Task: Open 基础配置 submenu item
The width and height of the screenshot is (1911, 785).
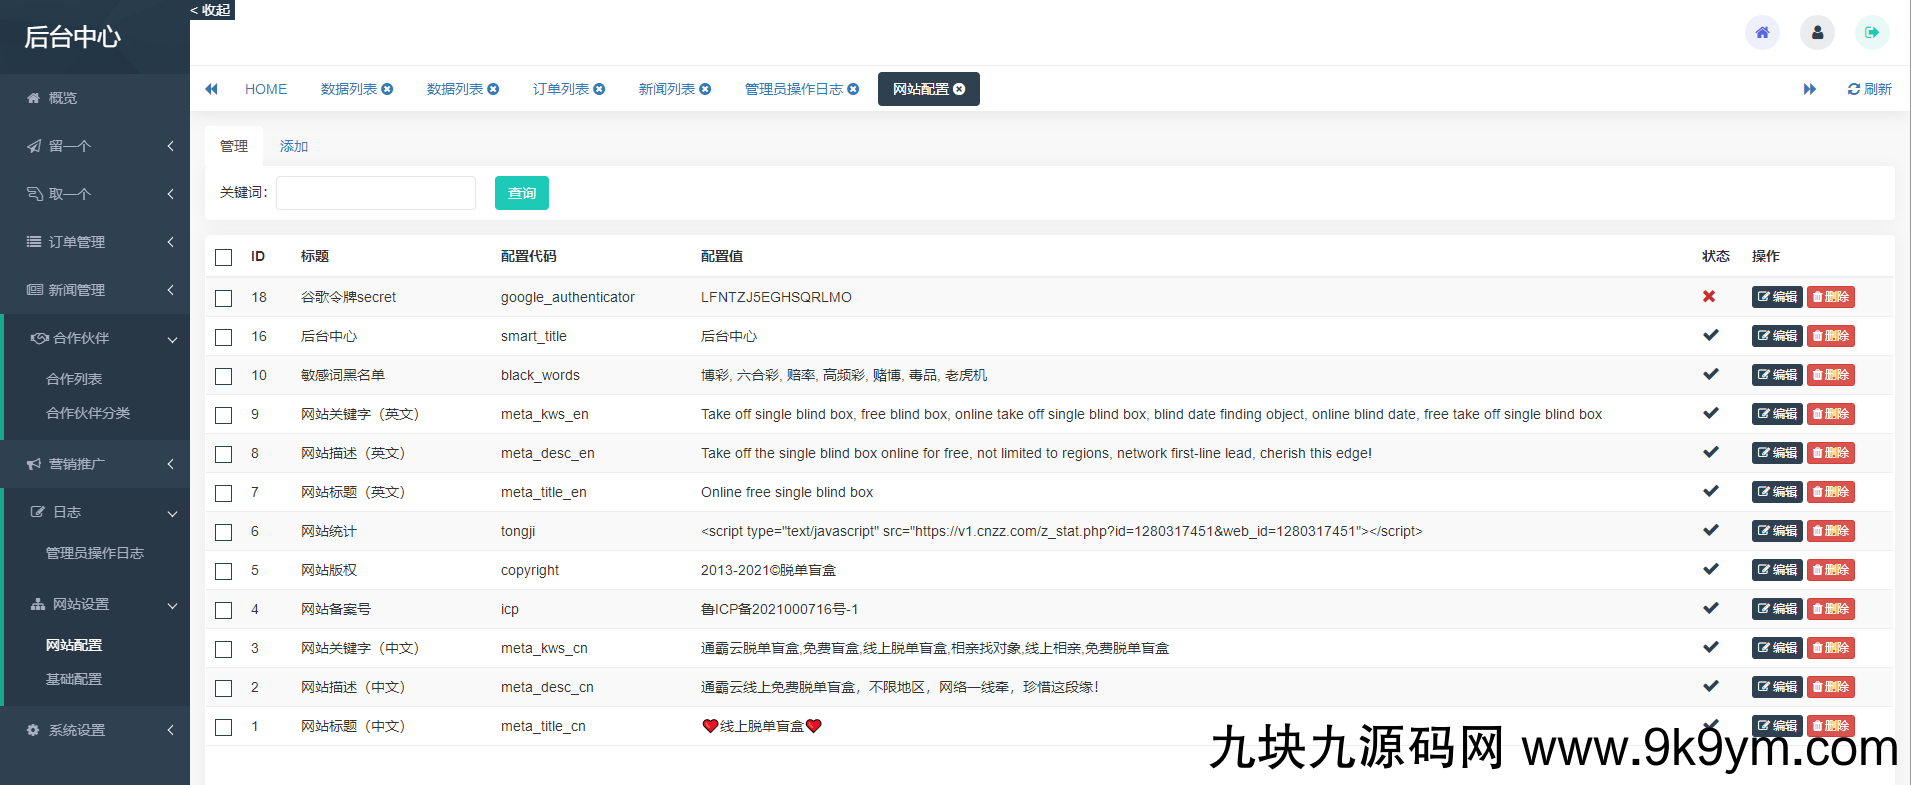Action: (x=74, y=679)
